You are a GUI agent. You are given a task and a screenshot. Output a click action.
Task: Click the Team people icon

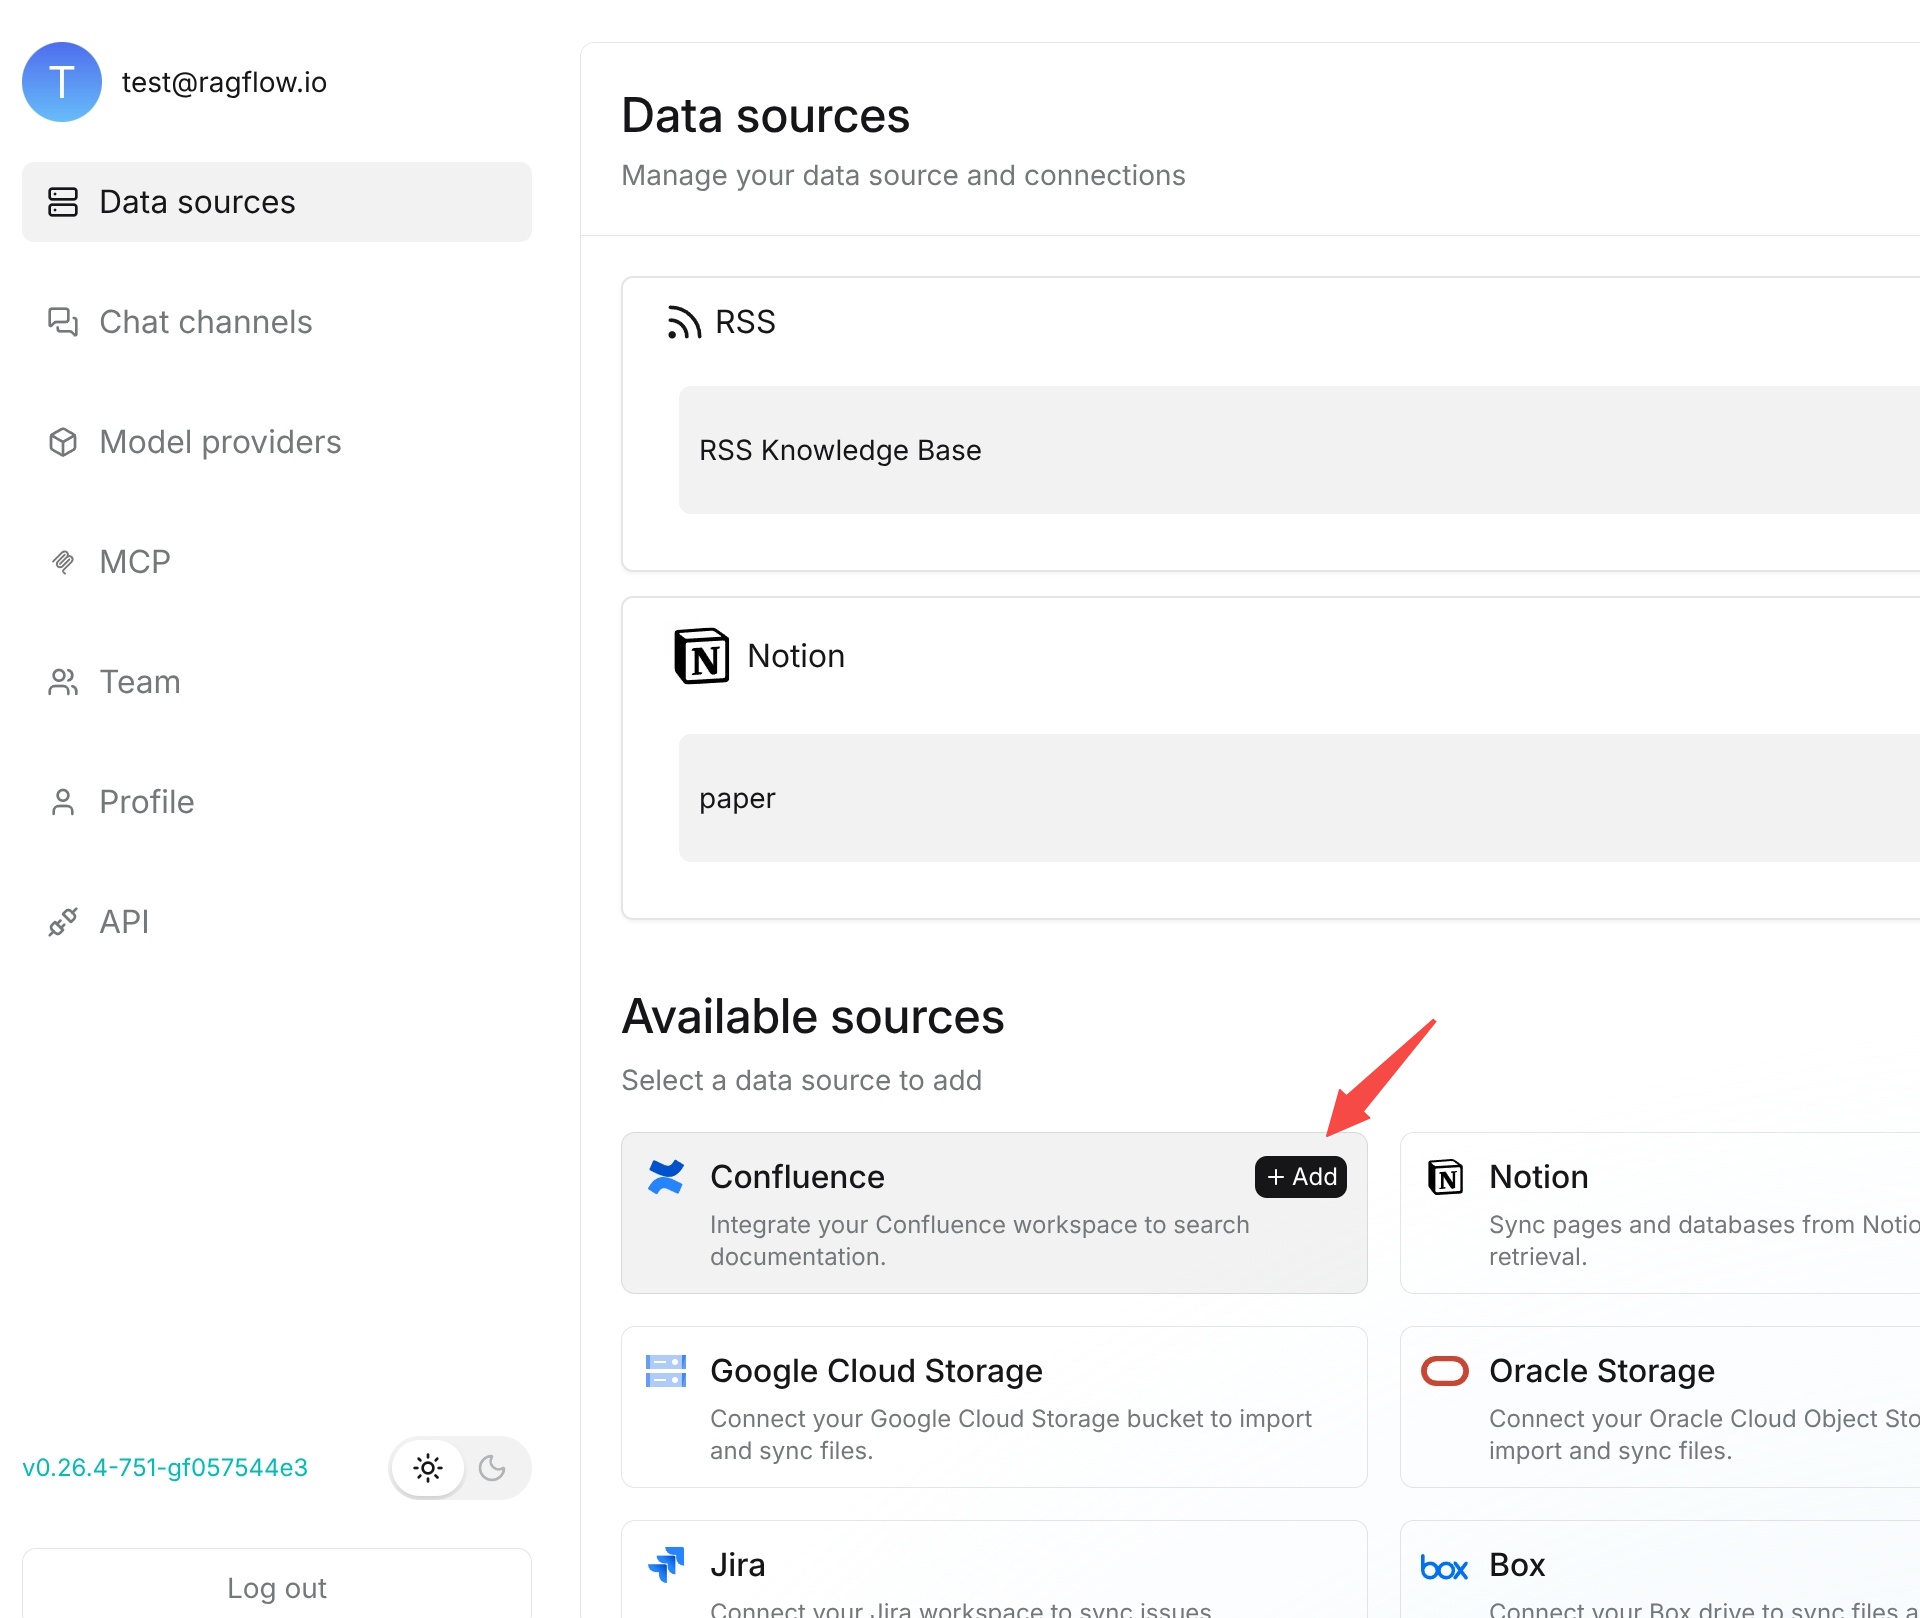click(63, 682)
